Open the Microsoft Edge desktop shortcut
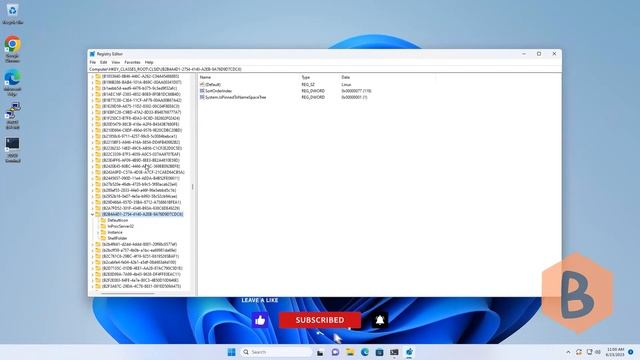The height and width of the screenshot is (360, 640). coord(13,83)
